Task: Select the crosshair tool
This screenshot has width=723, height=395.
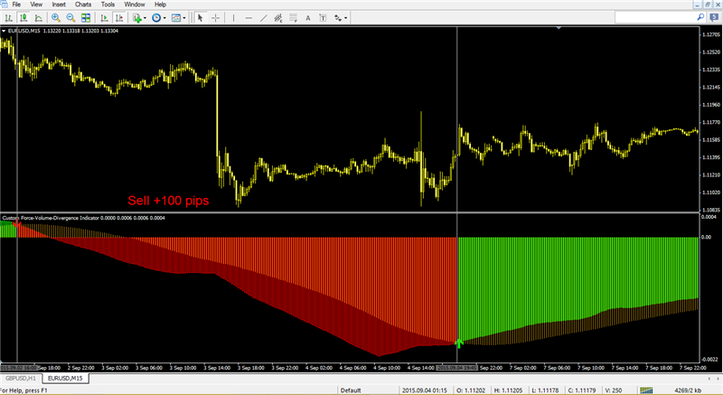Action: coord(215,18)
